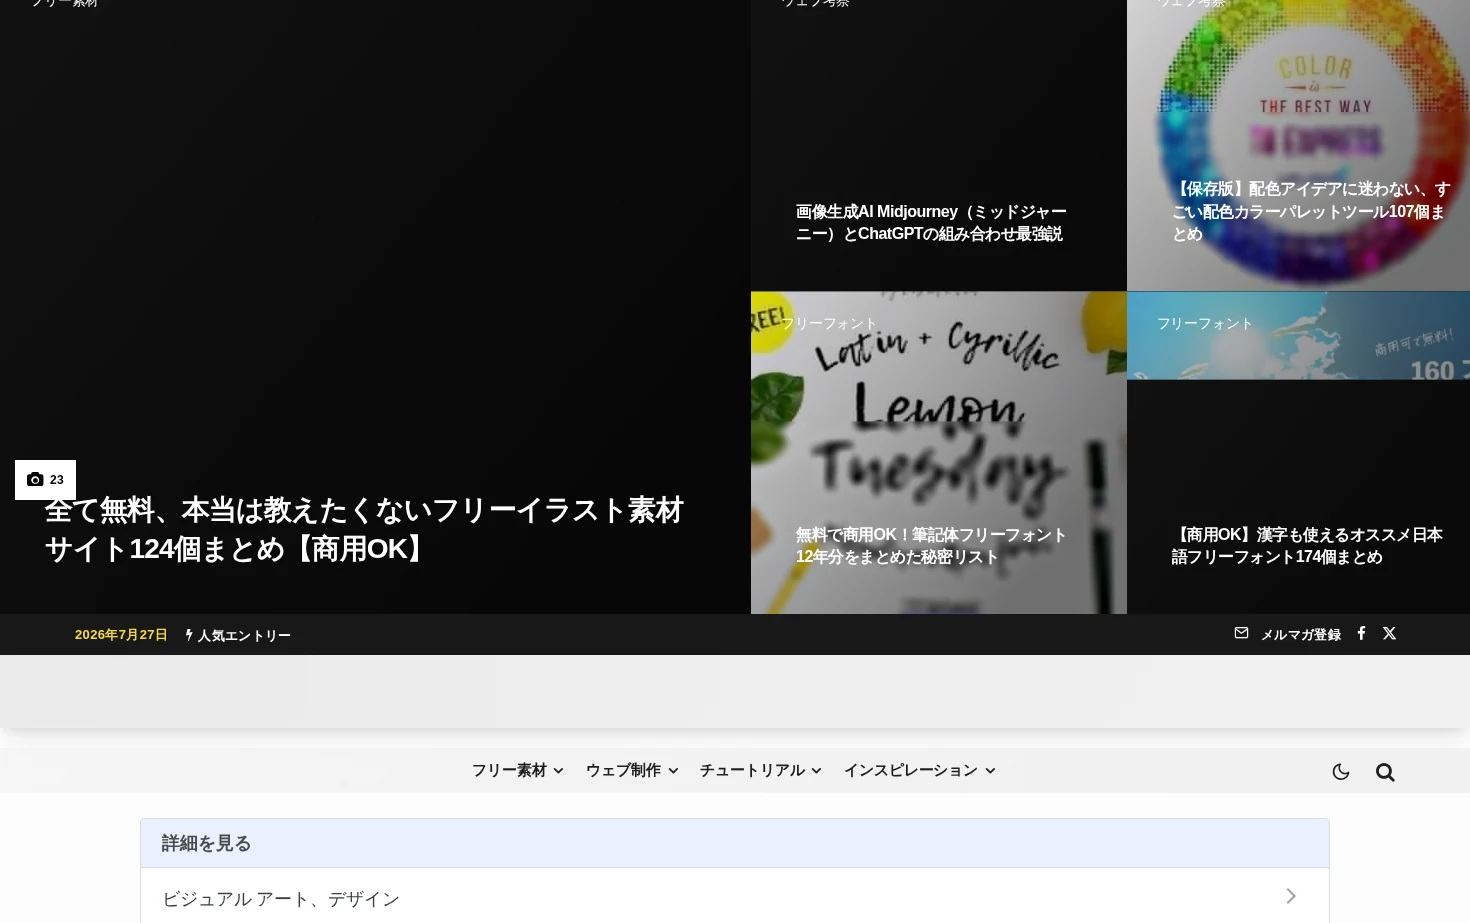Open the インスピレーション nav menu
Image resolution: width=1470 pixels, height=923 pixels.
click(919, 770)
